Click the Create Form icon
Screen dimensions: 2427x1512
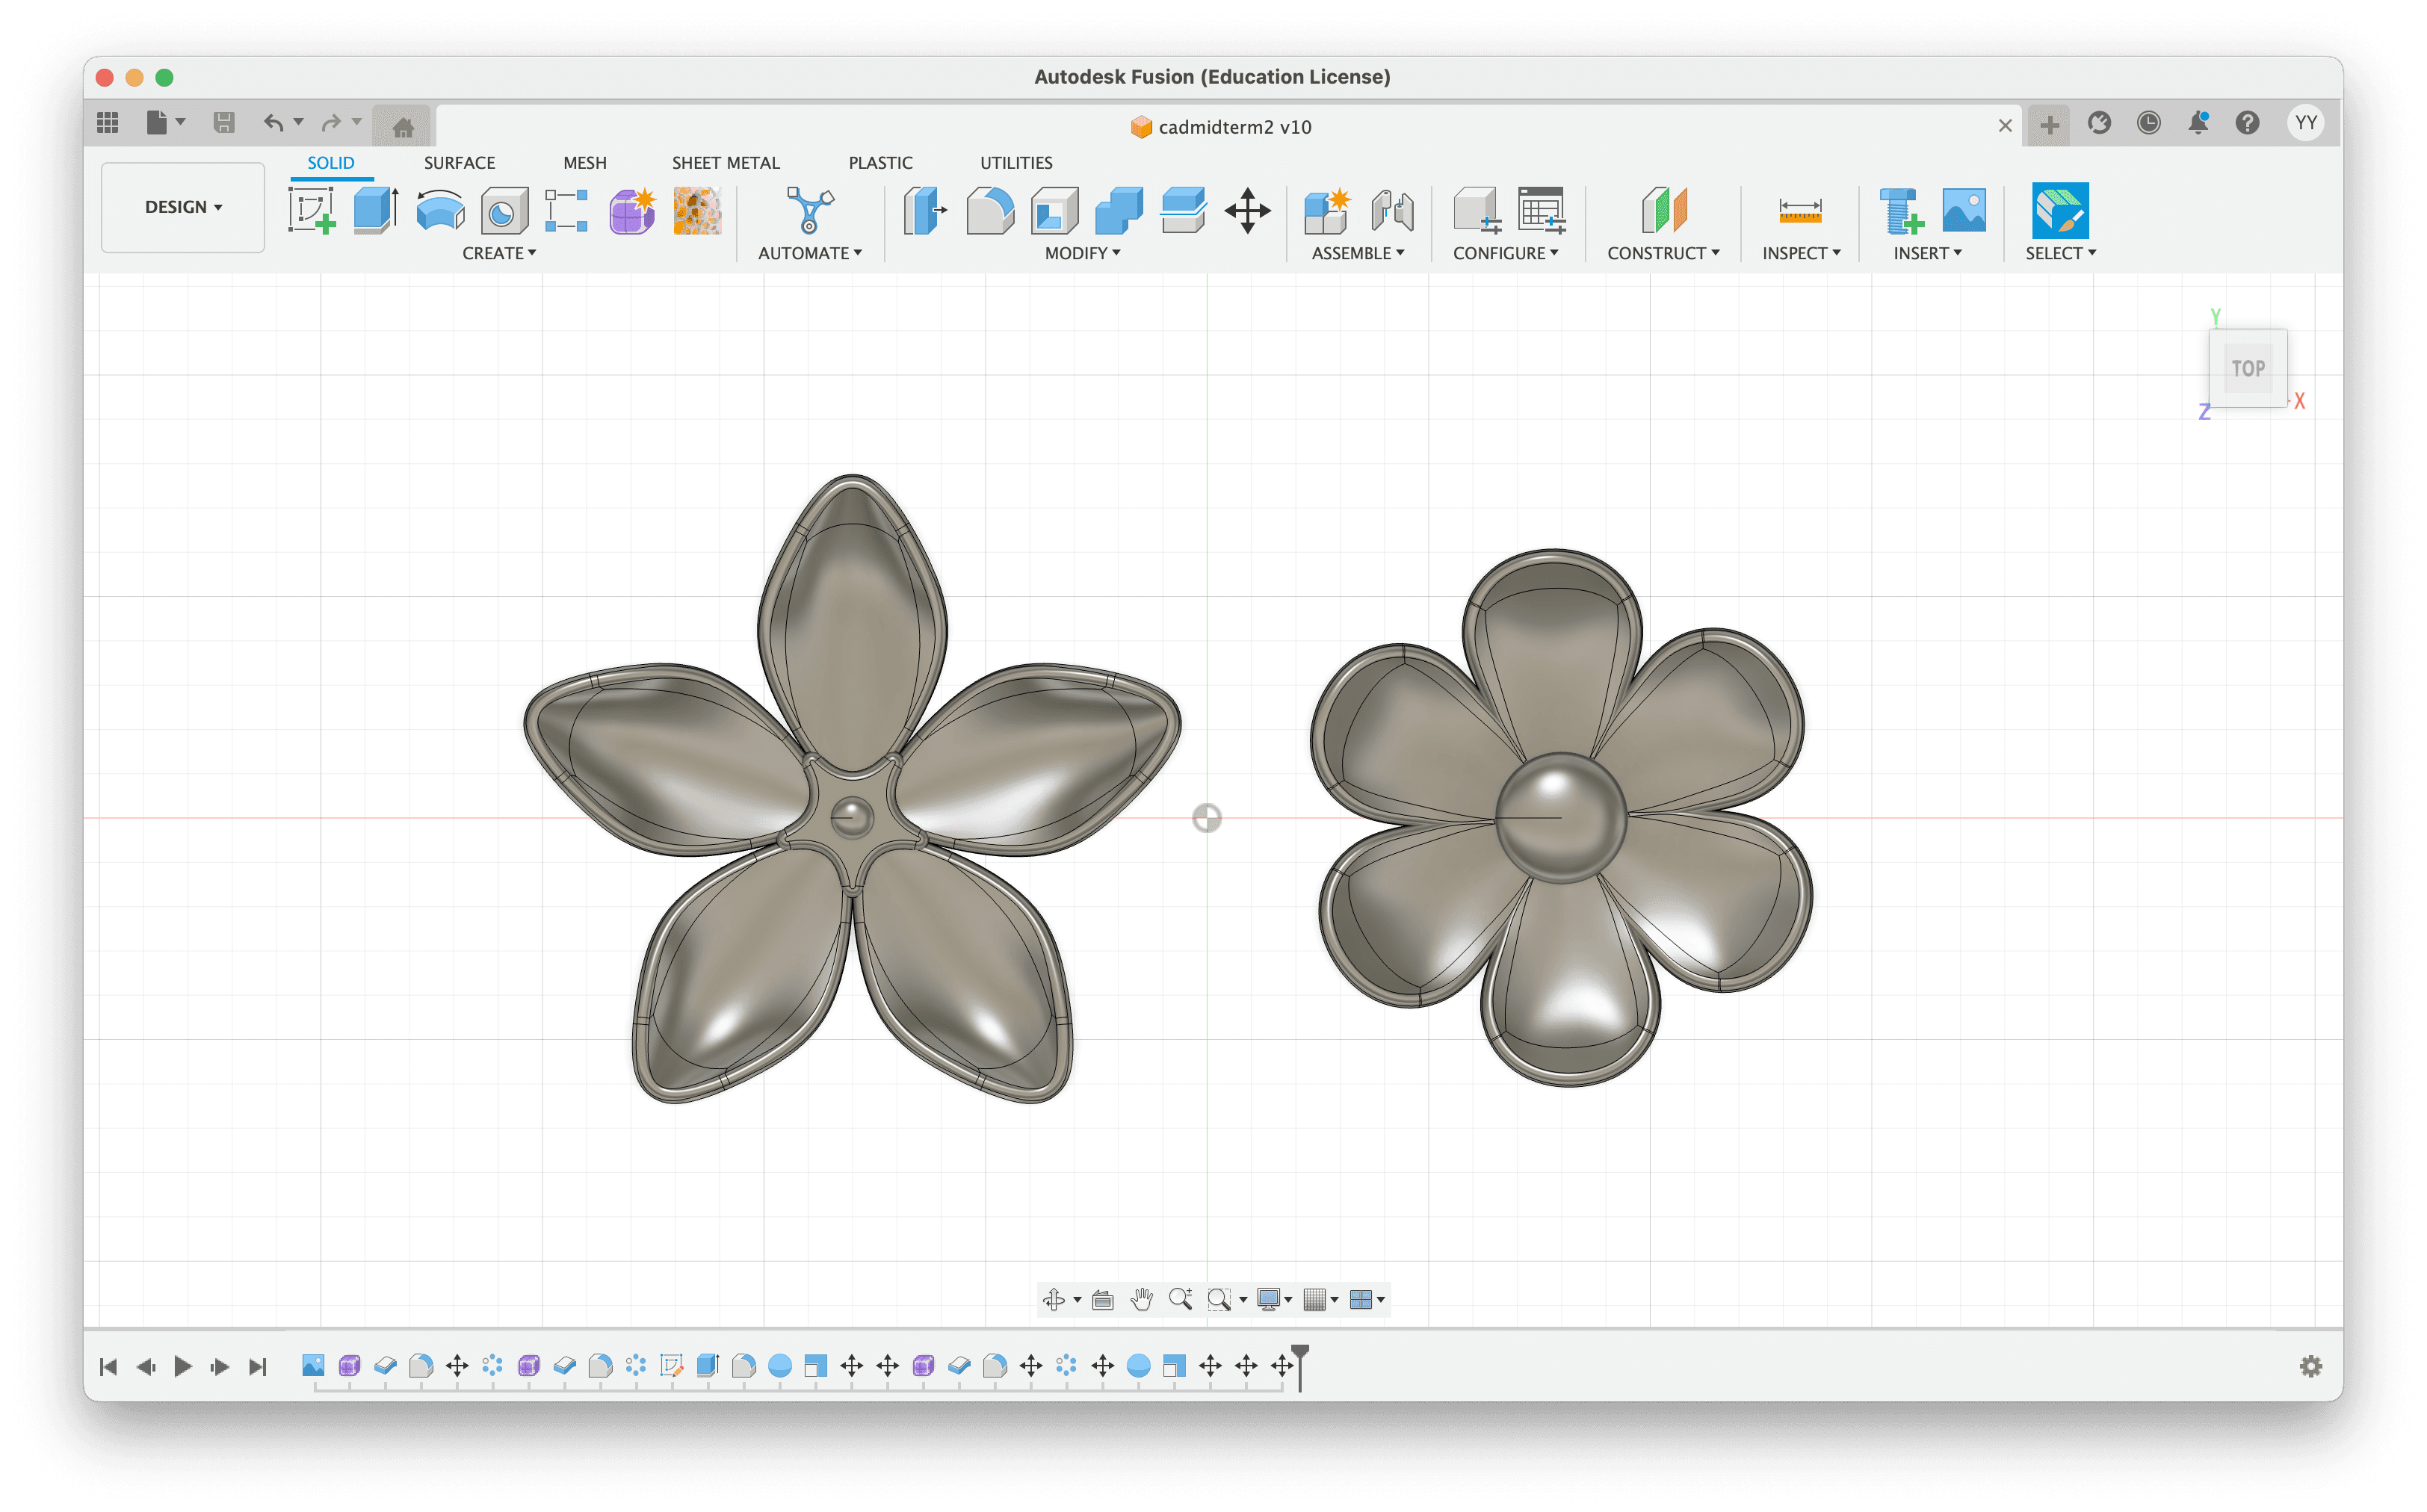(x=632, y=211)
